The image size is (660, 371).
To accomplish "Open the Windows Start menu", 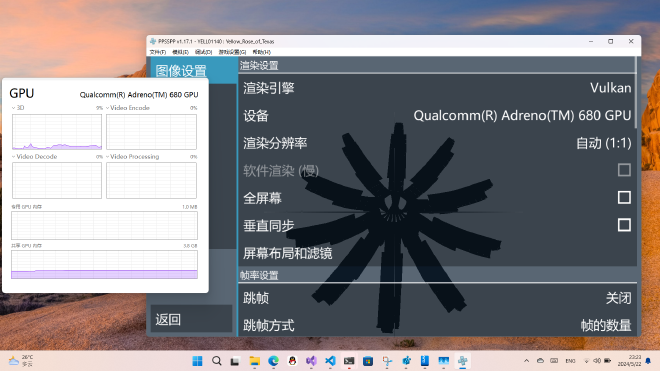I will [x=197, y=361].
